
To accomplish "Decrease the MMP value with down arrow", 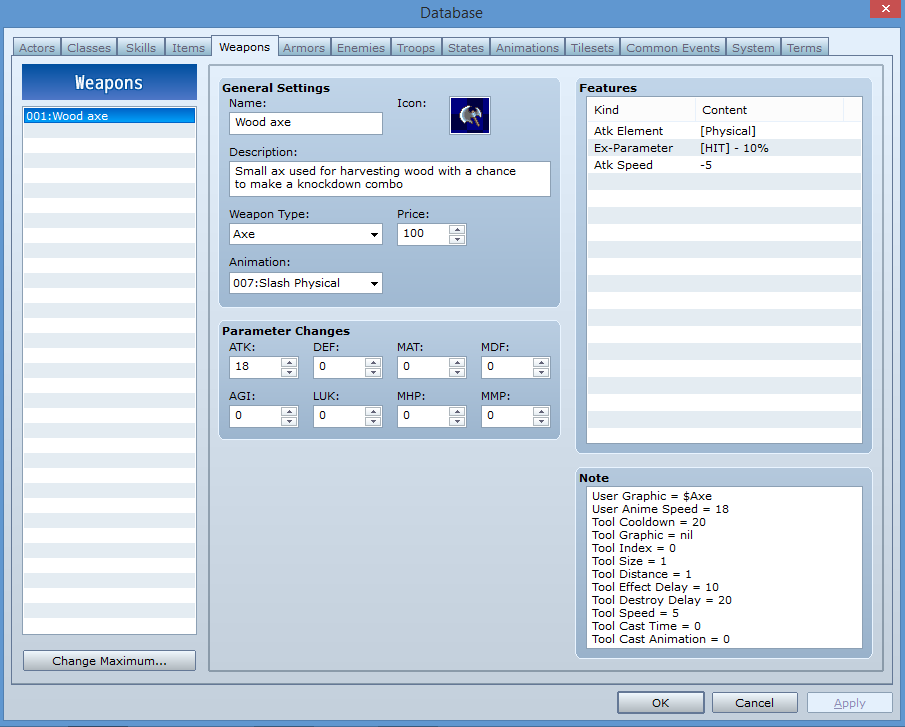I will click(541, 422).
